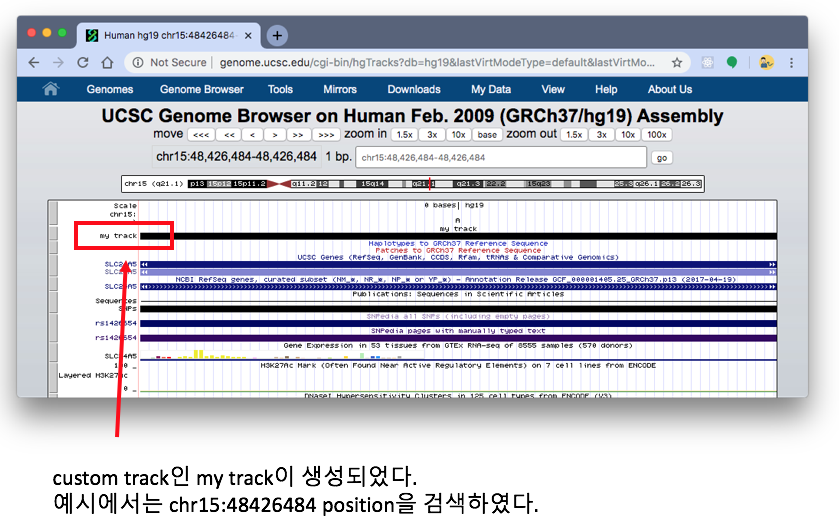
Task: Open the About Us menu
Action: [x=670, y=89]
